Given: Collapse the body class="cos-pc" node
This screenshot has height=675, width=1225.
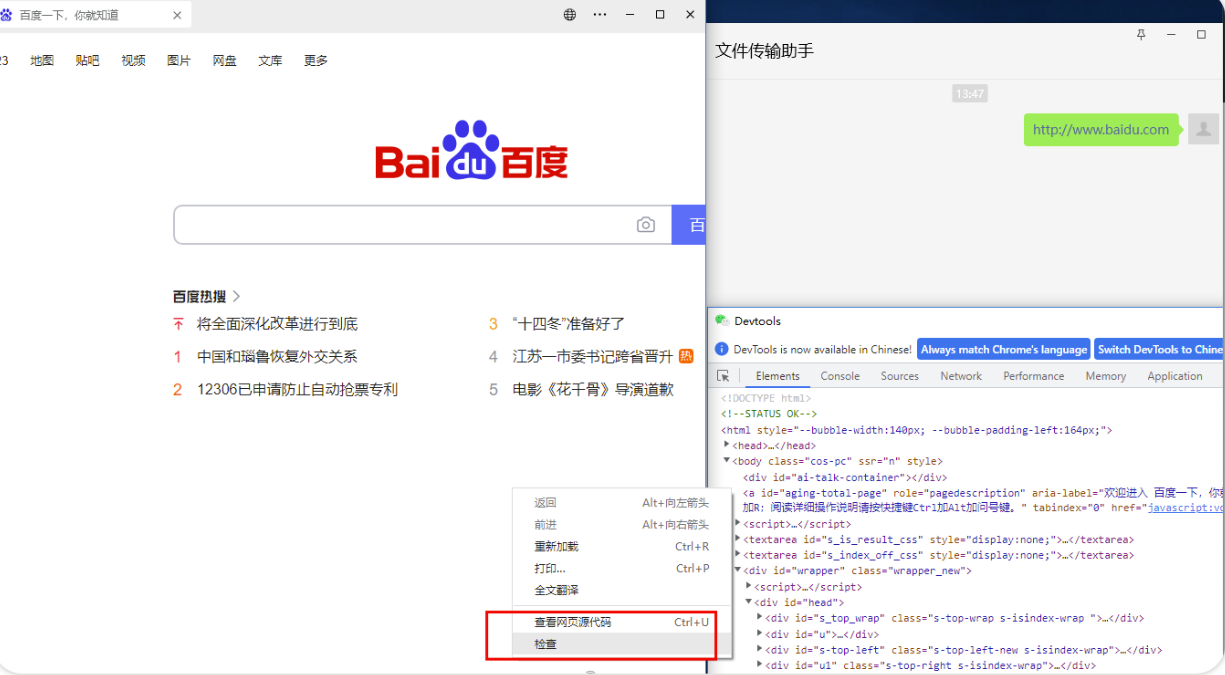Looking at the screenshot, I should pos(727,461).
